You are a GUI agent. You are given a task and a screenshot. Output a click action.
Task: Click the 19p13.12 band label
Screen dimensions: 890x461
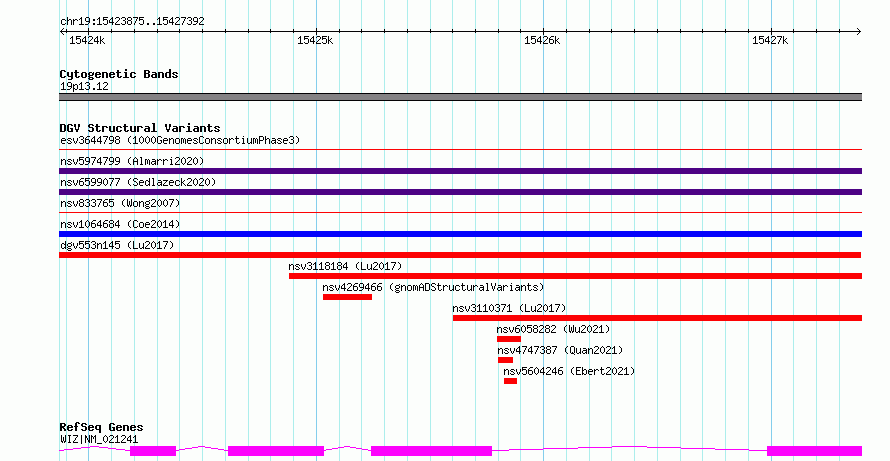tap(84, 87)
